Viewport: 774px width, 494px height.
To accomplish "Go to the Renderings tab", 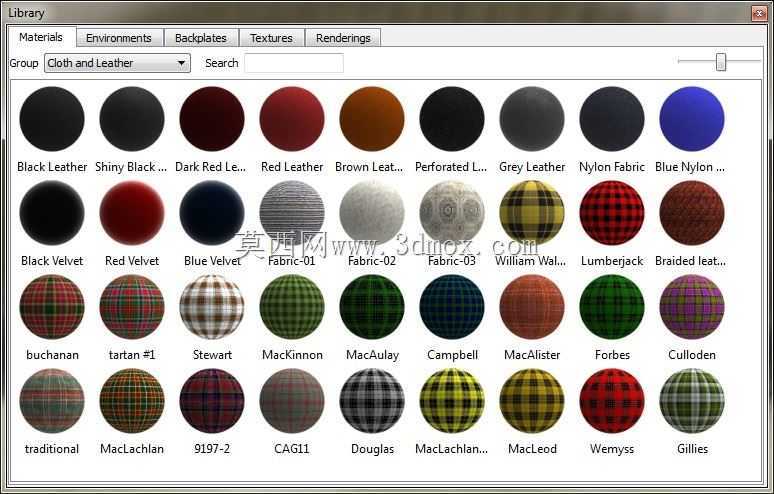I will click(343, 38).
